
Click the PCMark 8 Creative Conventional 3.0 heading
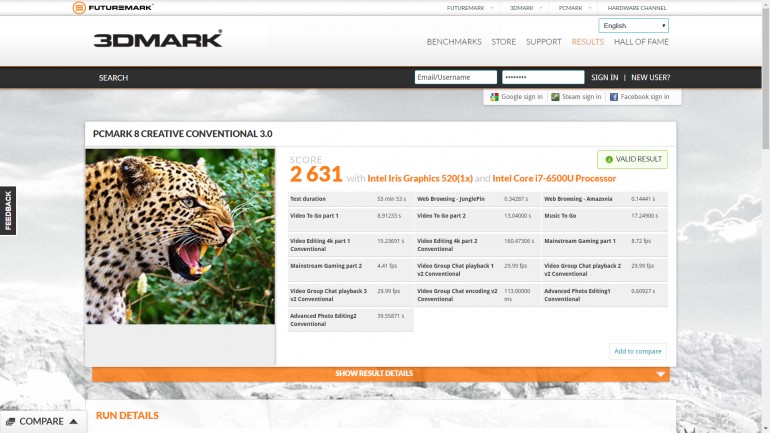tap(183, 134)
